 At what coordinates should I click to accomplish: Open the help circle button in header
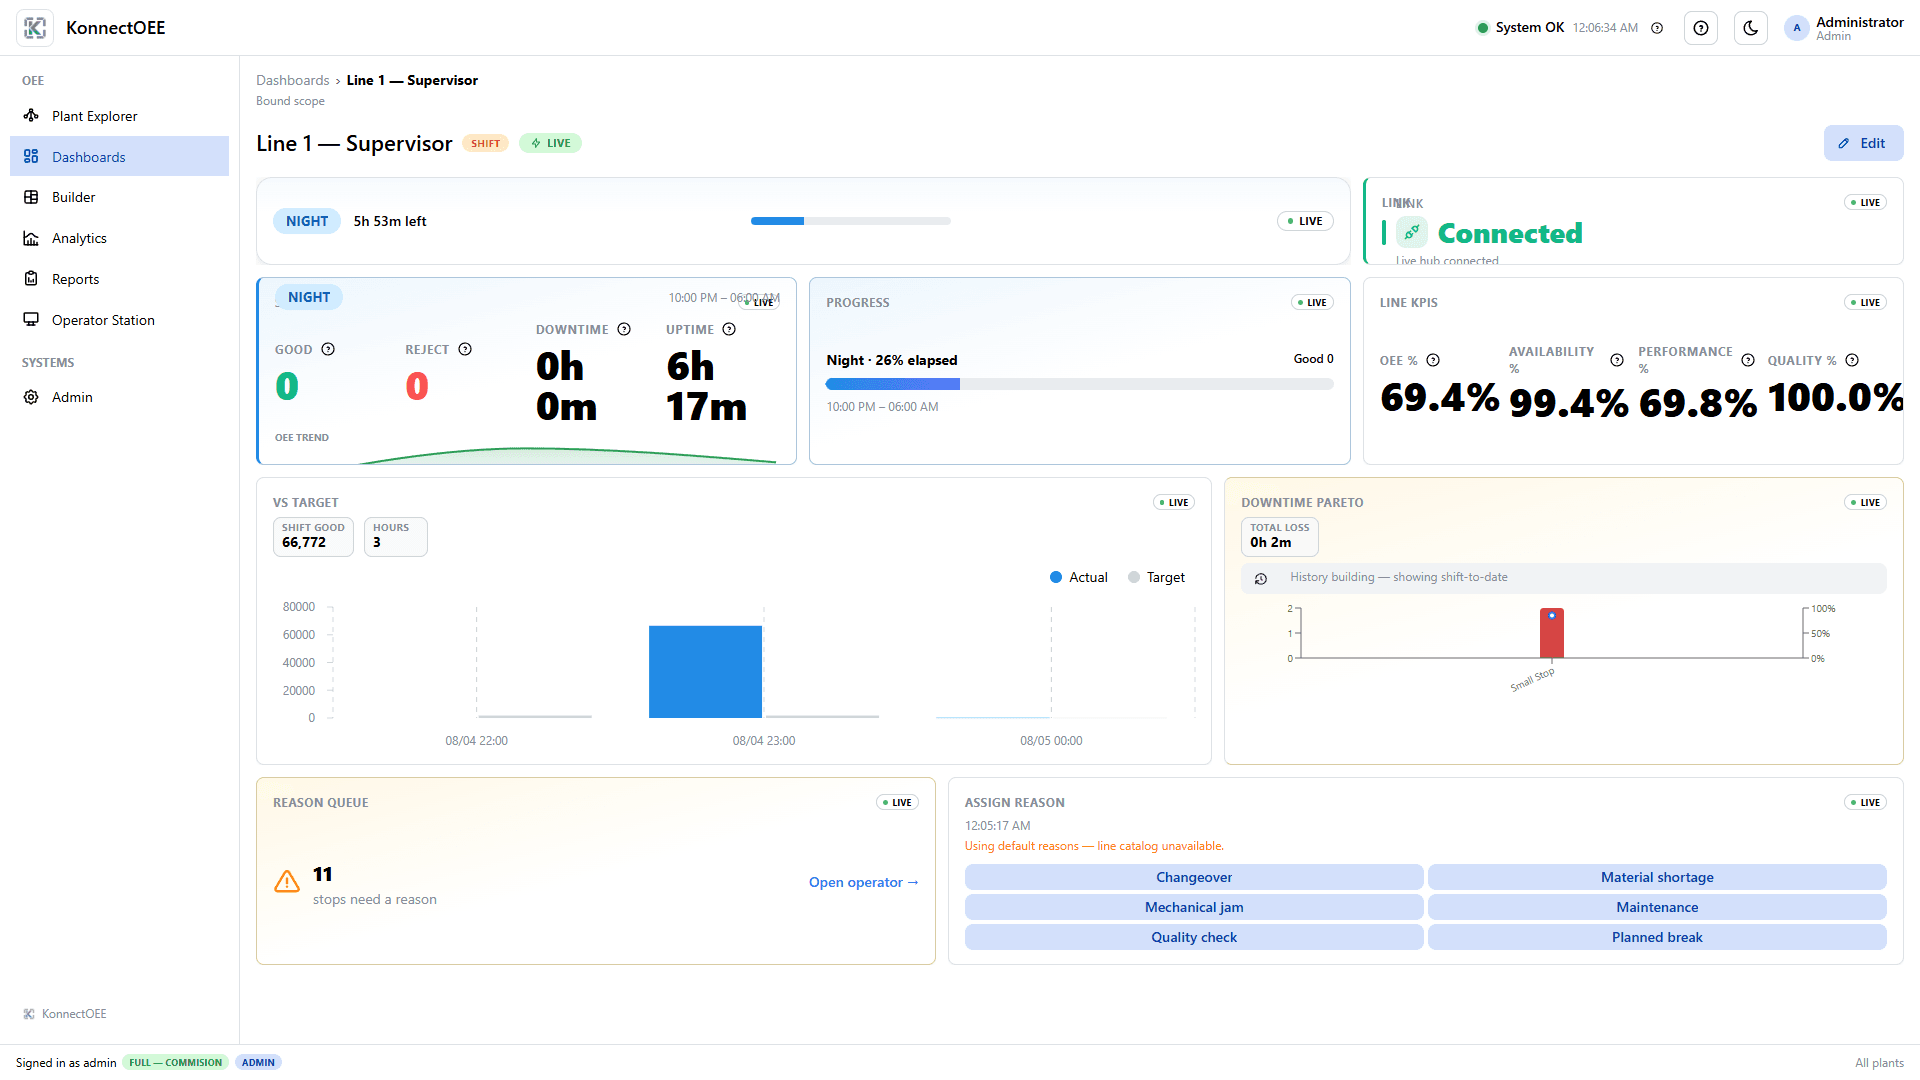pos(1700,28)
